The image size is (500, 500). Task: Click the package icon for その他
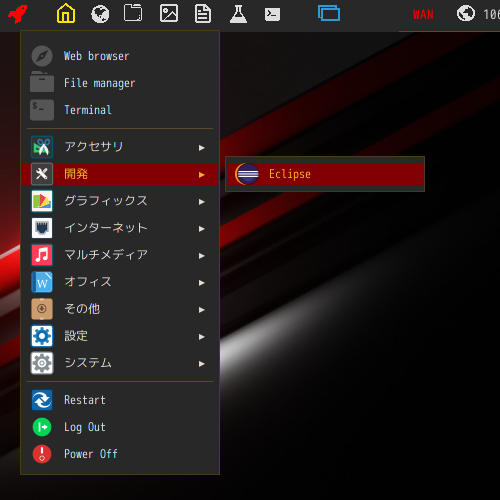point(42,309)
